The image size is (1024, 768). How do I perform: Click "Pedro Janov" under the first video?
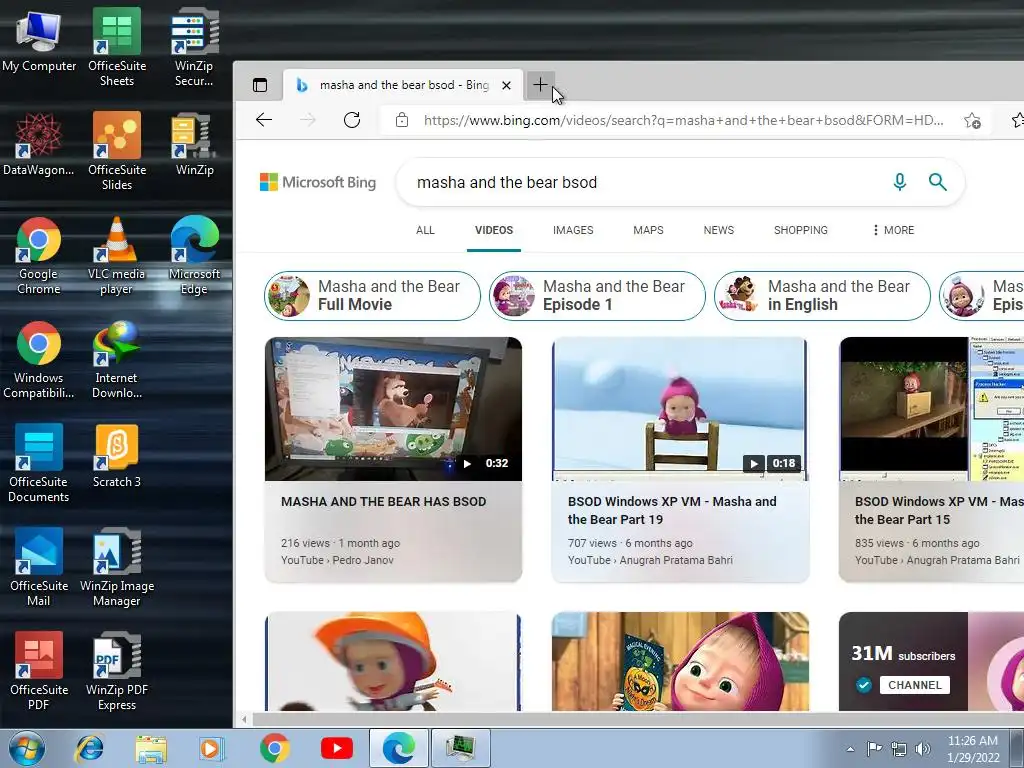click(362, 560)
